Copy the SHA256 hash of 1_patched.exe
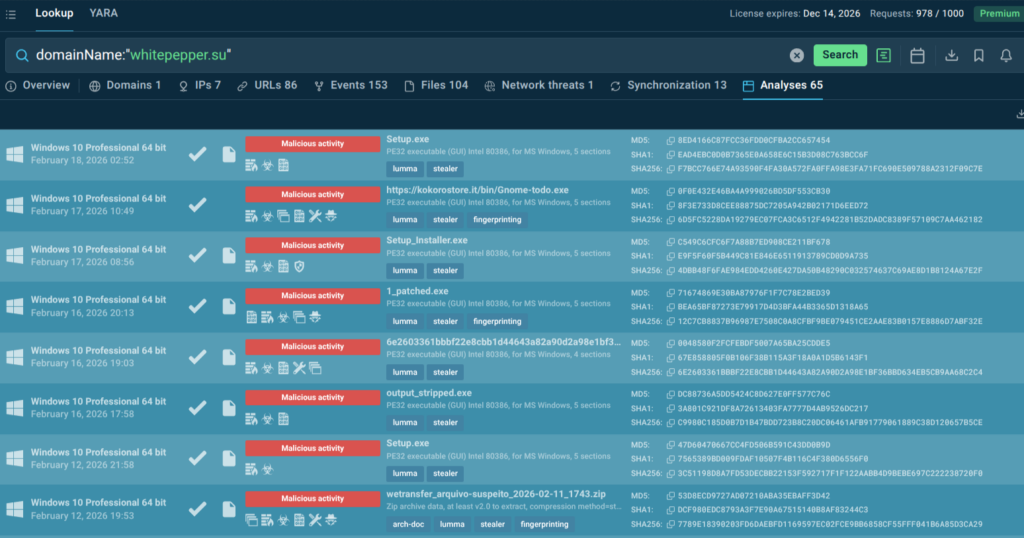Viewport: 1024px width, 538px height. (672, 321)
